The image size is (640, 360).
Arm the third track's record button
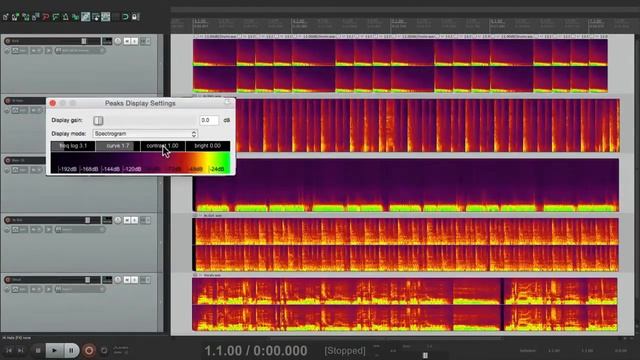7,160
